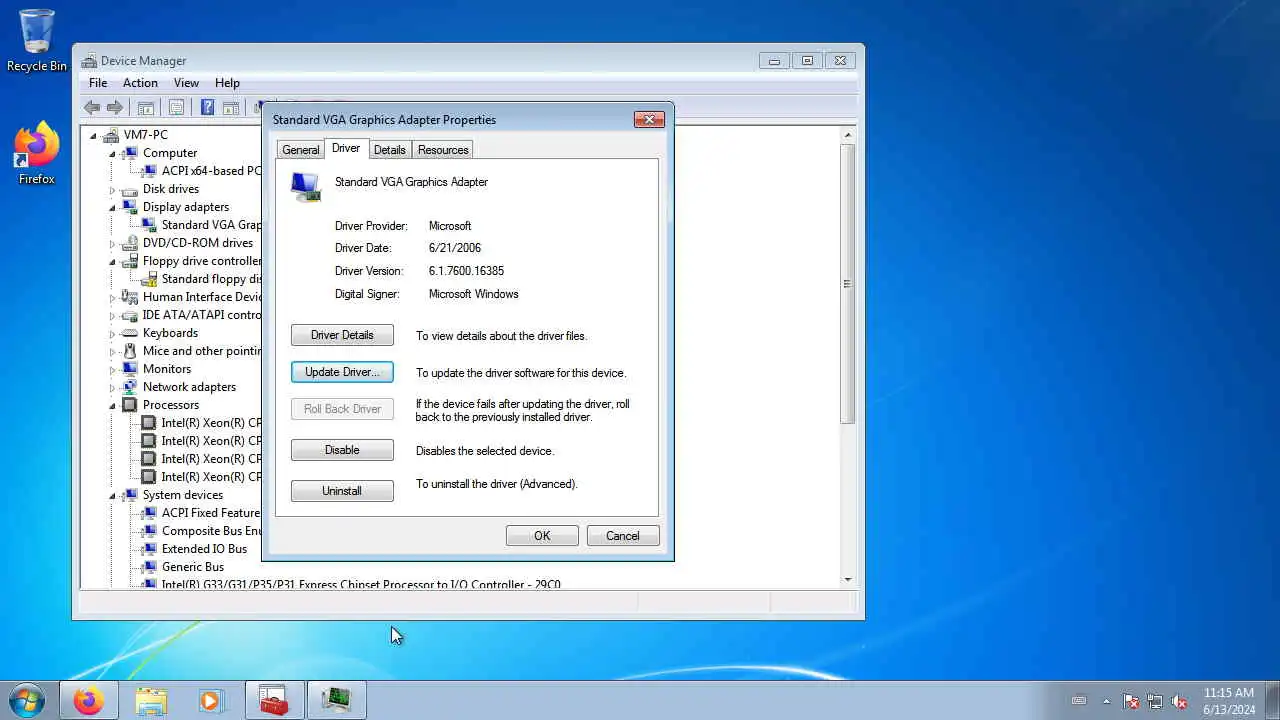Open Windows Explorer from the taskbar

coord(151,700)
